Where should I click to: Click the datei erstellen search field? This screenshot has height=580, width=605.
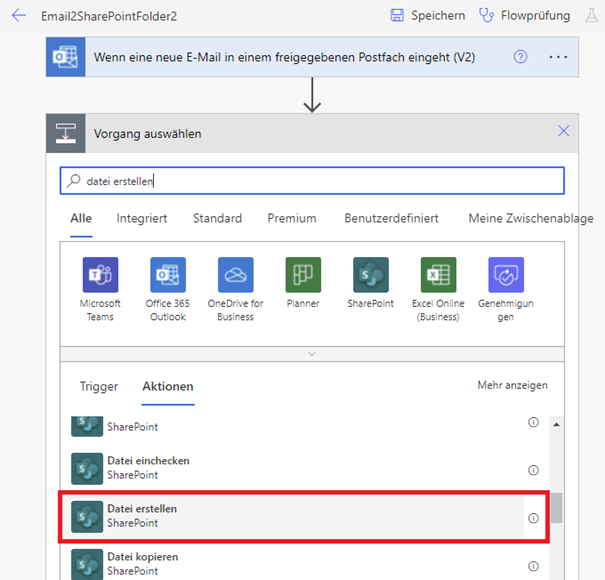point(312,181)
